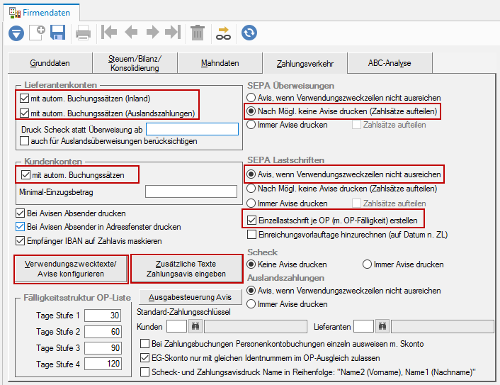Go to next record arrow
This screenshot has width=500, height=385.
pos(152,32)
